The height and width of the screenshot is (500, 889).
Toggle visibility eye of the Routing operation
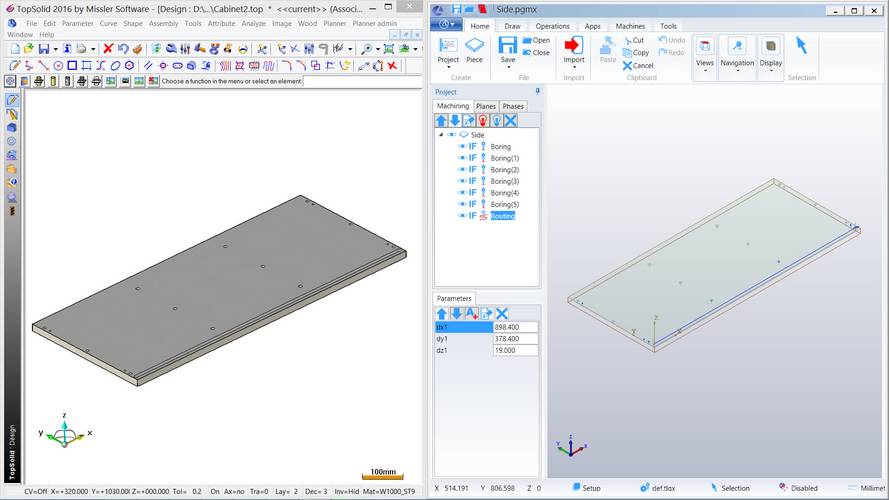(462, 215)
